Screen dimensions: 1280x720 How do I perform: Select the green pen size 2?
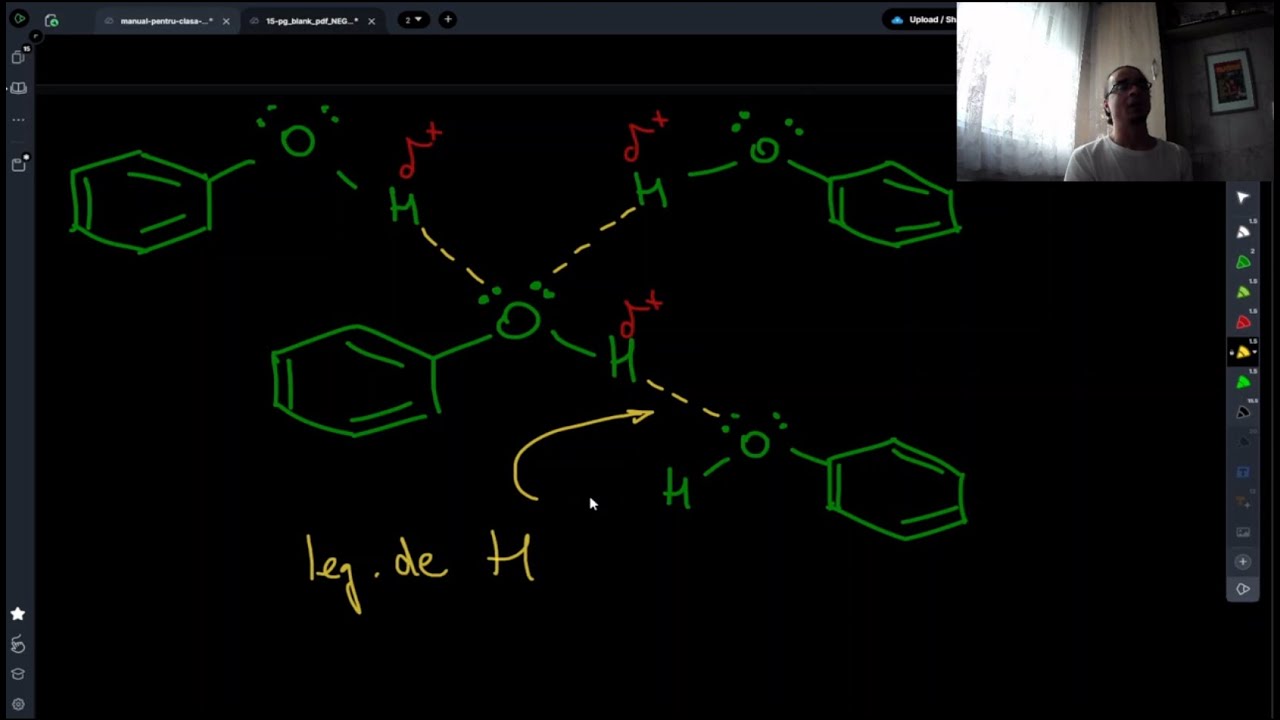coord(1243,261)
